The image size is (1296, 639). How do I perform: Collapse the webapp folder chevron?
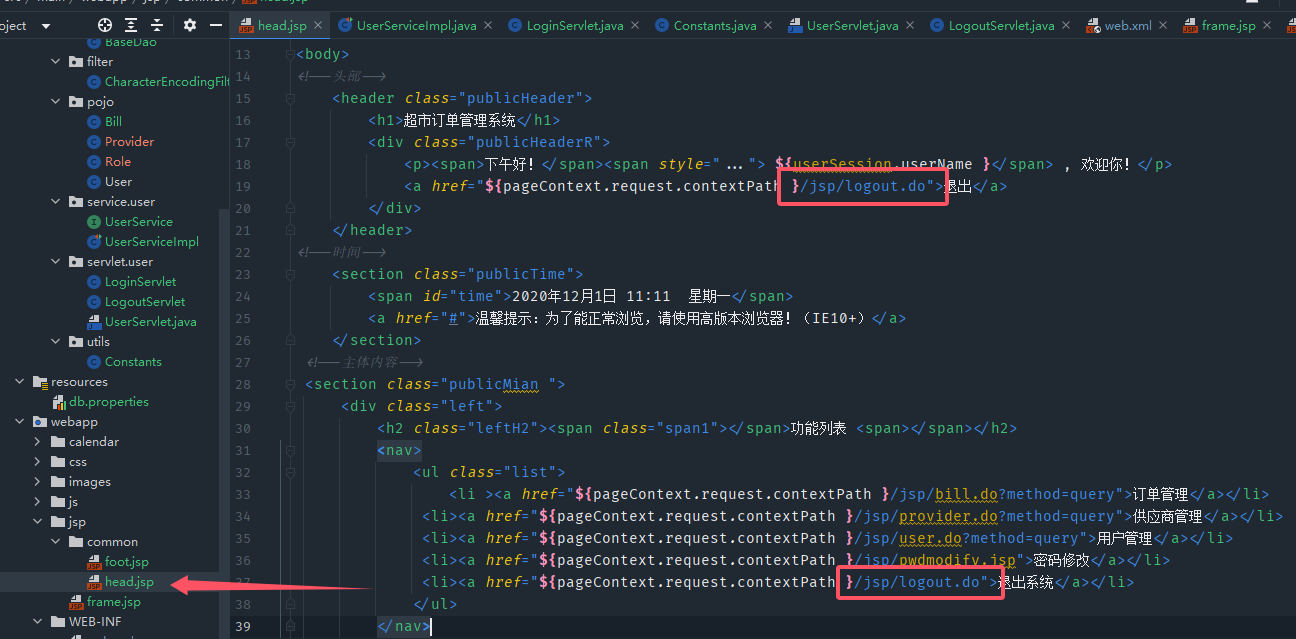(x=20, y=422)
